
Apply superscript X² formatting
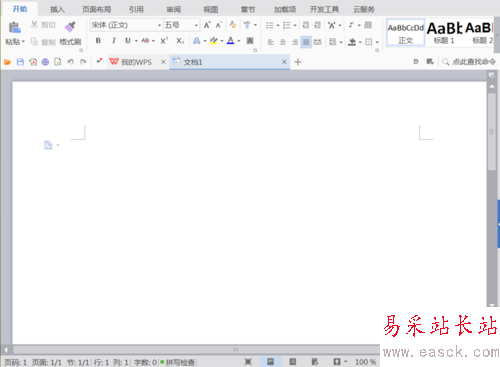click(164, 41)
